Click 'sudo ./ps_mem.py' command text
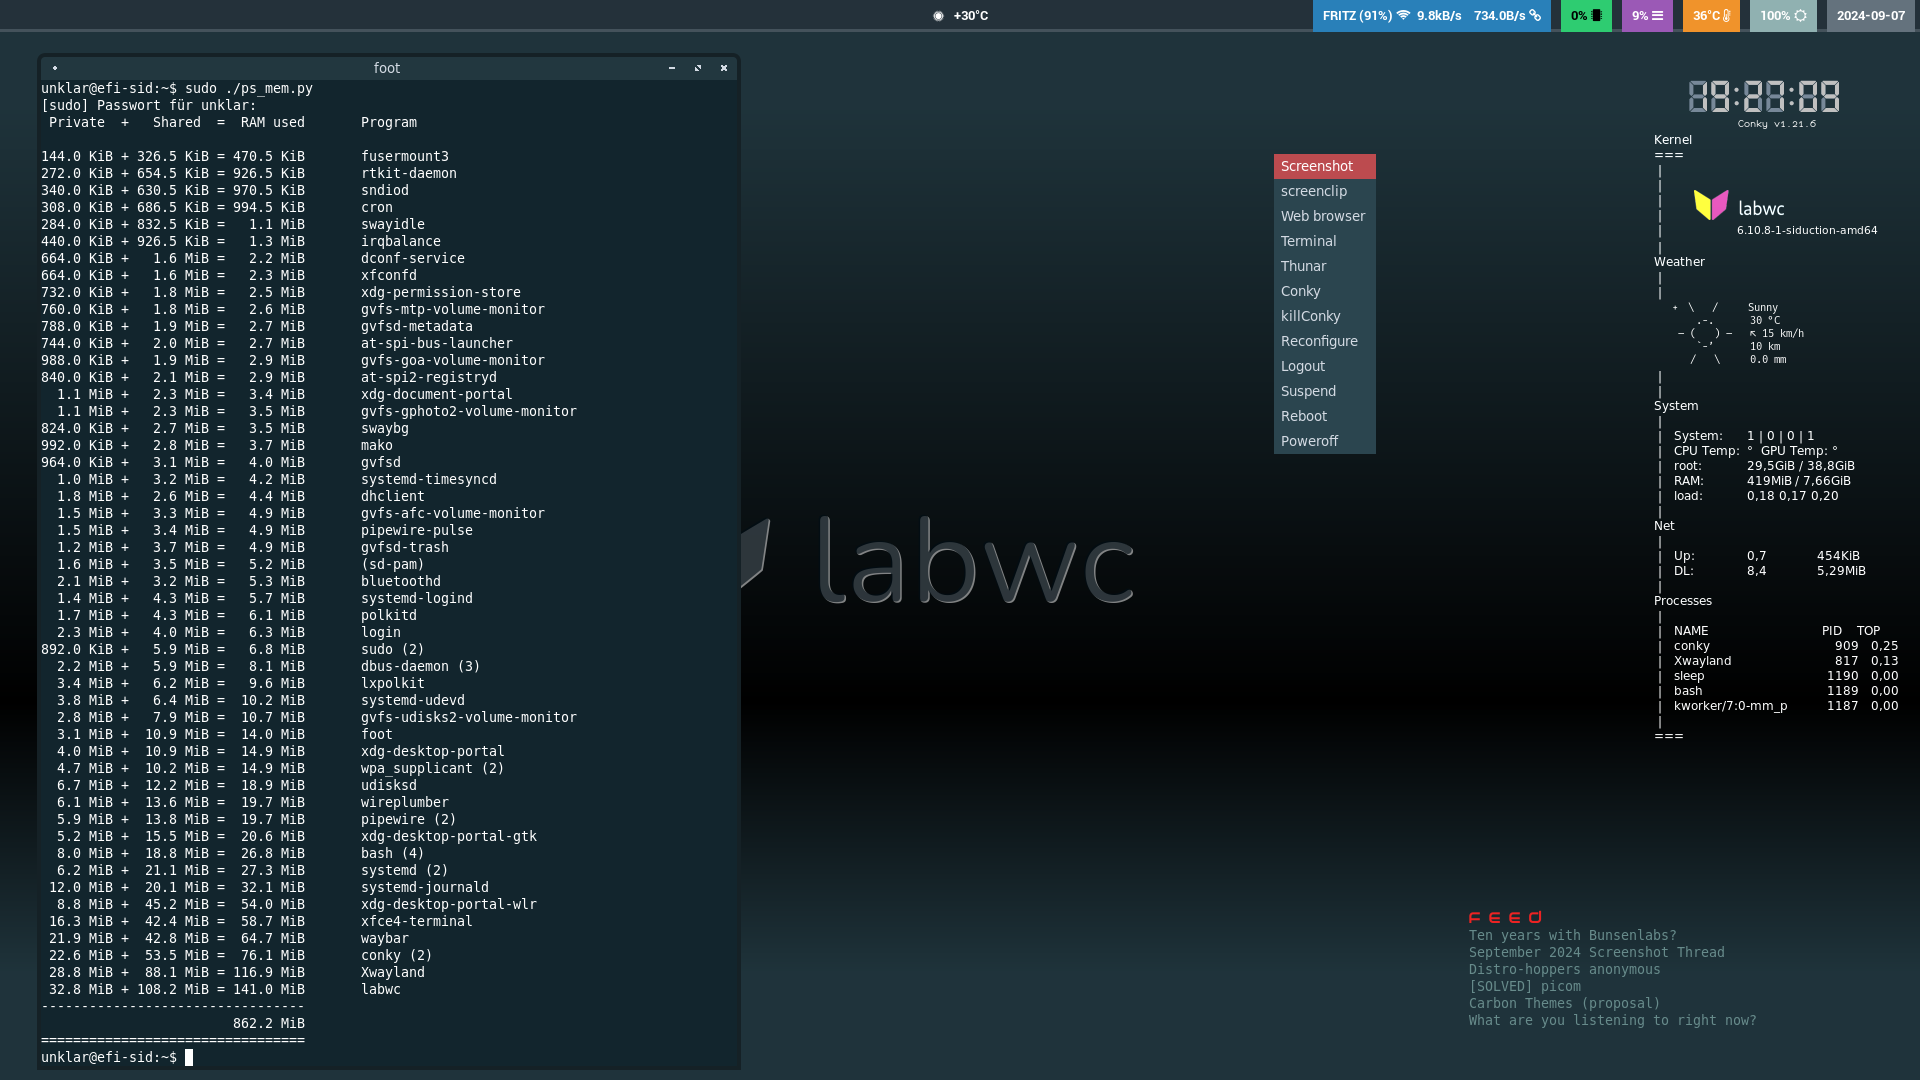This screenshot has width=1920, height=1080. [x=249, y=88]
